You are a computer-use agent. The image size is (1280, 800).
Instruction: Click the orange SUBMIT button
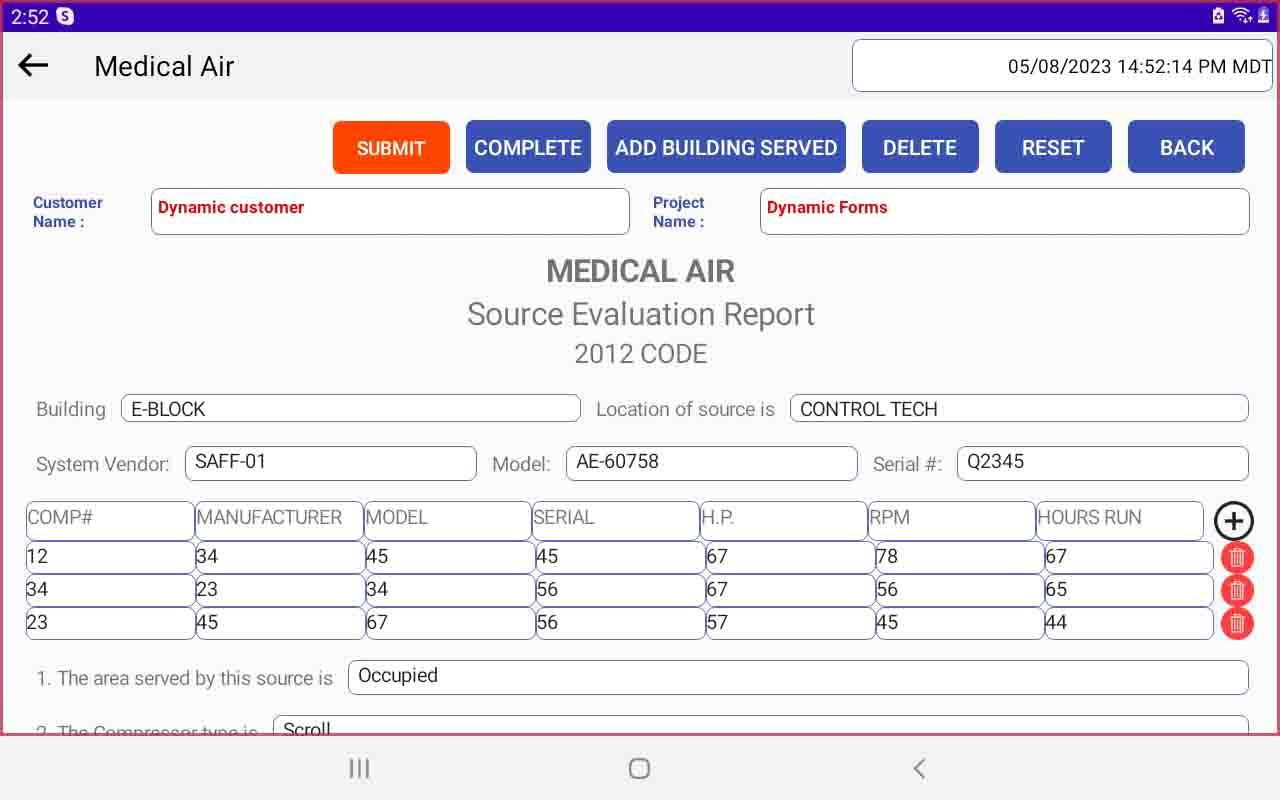391,147
